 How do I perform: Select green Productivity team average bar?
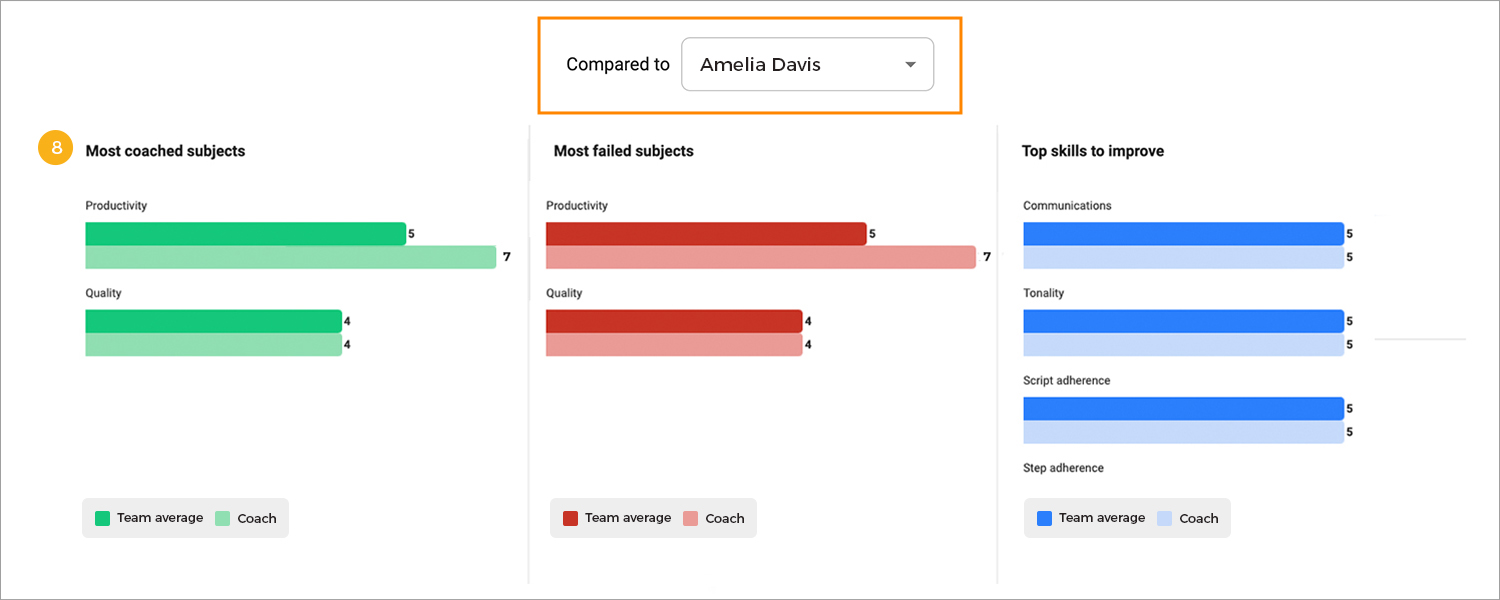coord(245,233)
